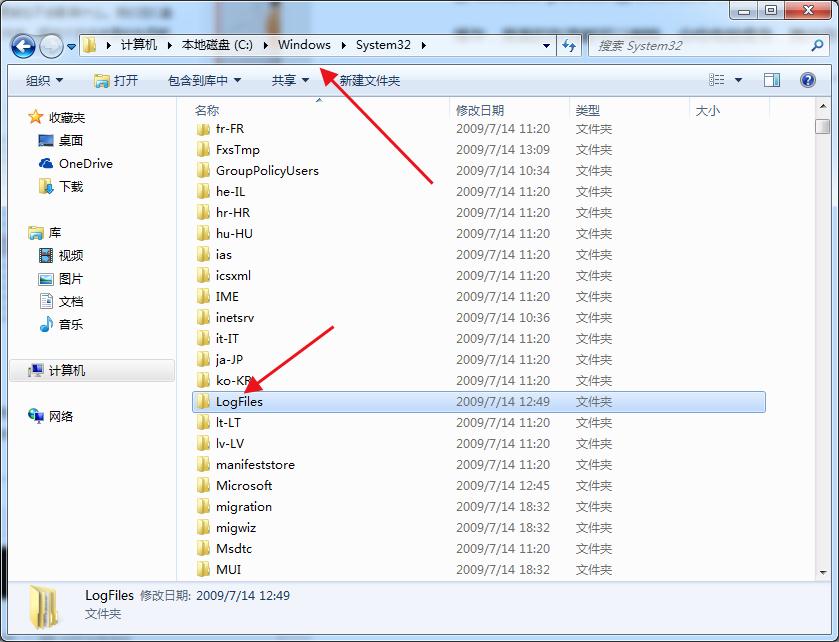Select 桌面 under favorites

click(x=70, y=141)
